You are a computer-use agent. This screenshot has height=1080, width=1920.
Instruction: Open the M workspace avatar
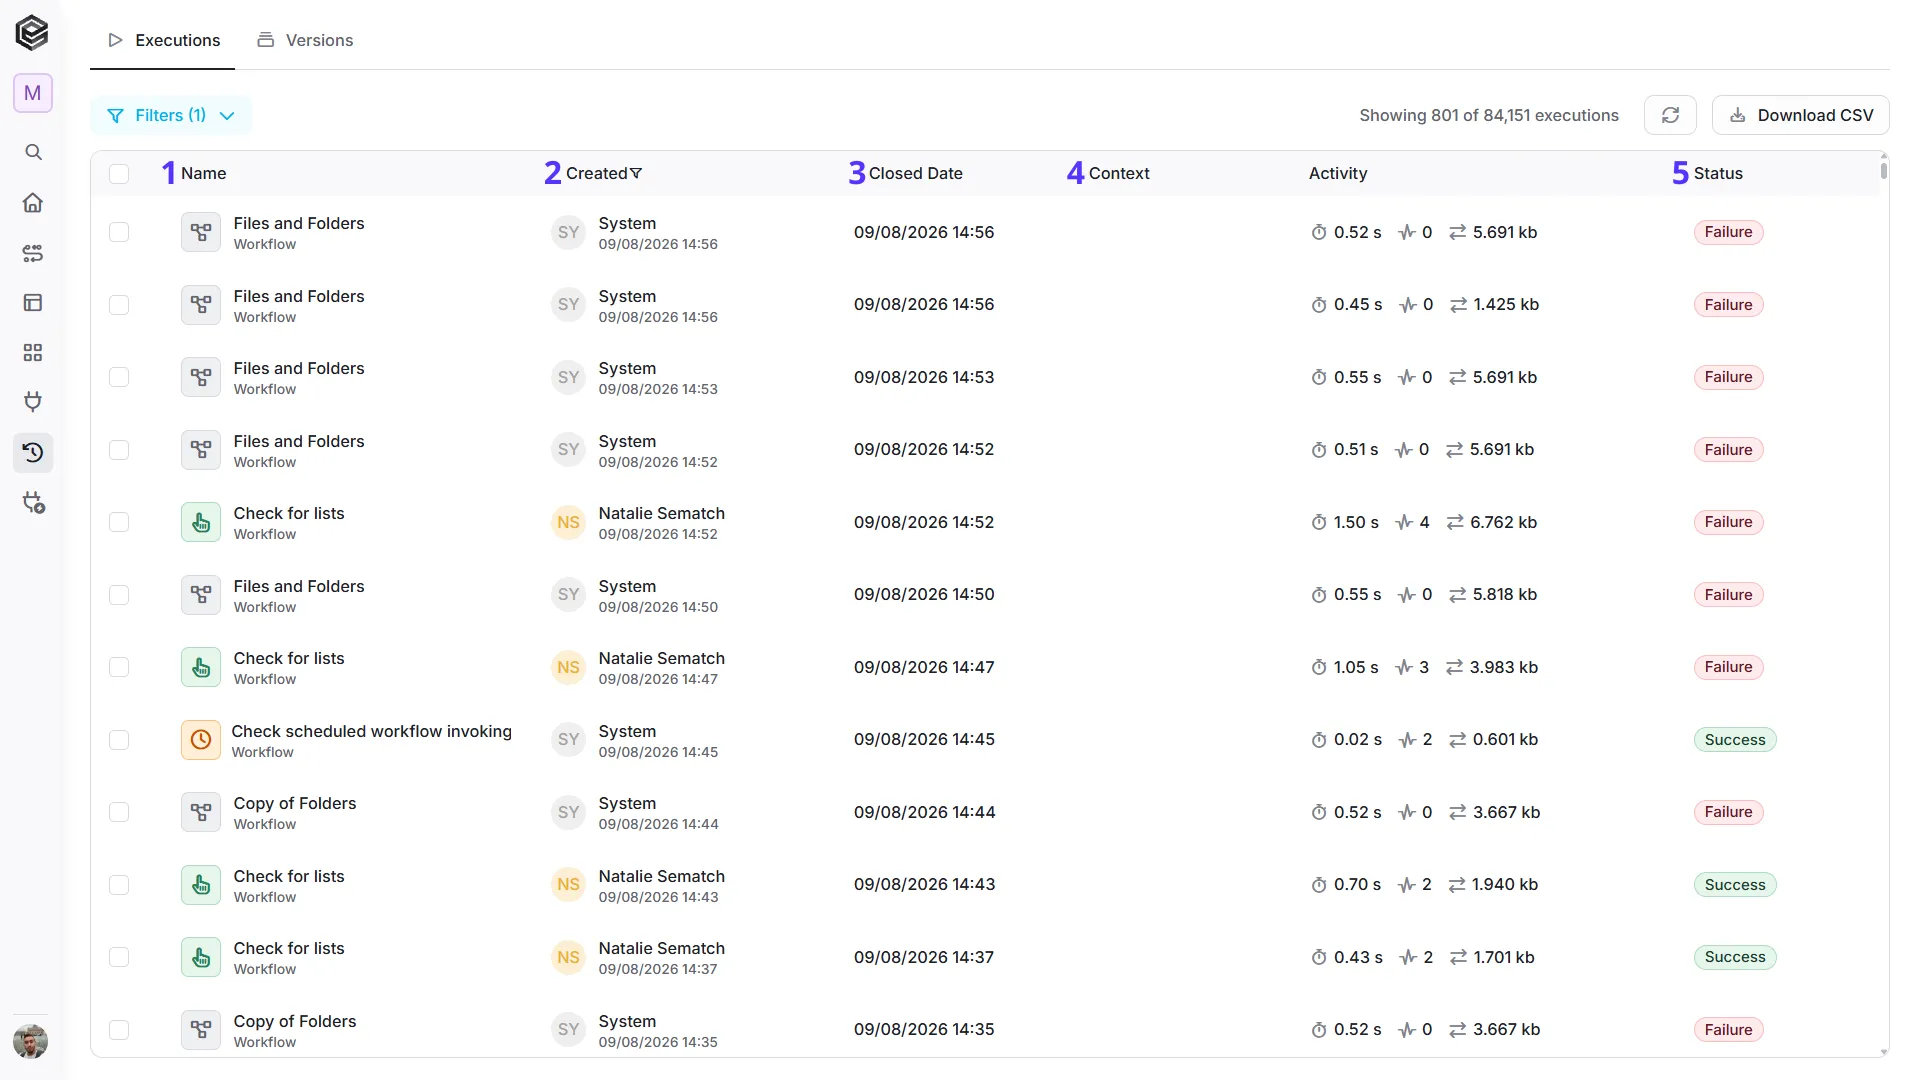click(x=33, y=93)
